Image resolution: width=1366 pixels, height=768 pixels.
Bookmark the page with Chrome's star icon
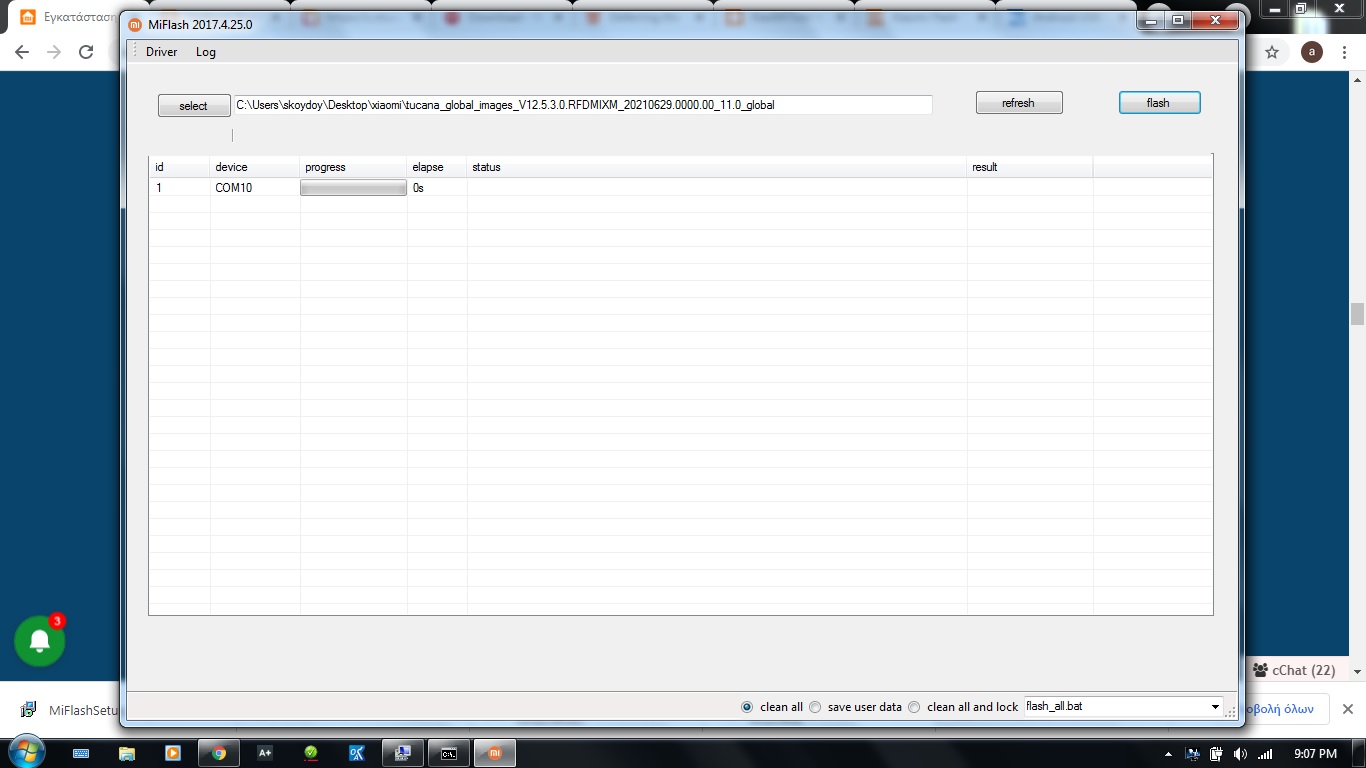(1272, 52)
